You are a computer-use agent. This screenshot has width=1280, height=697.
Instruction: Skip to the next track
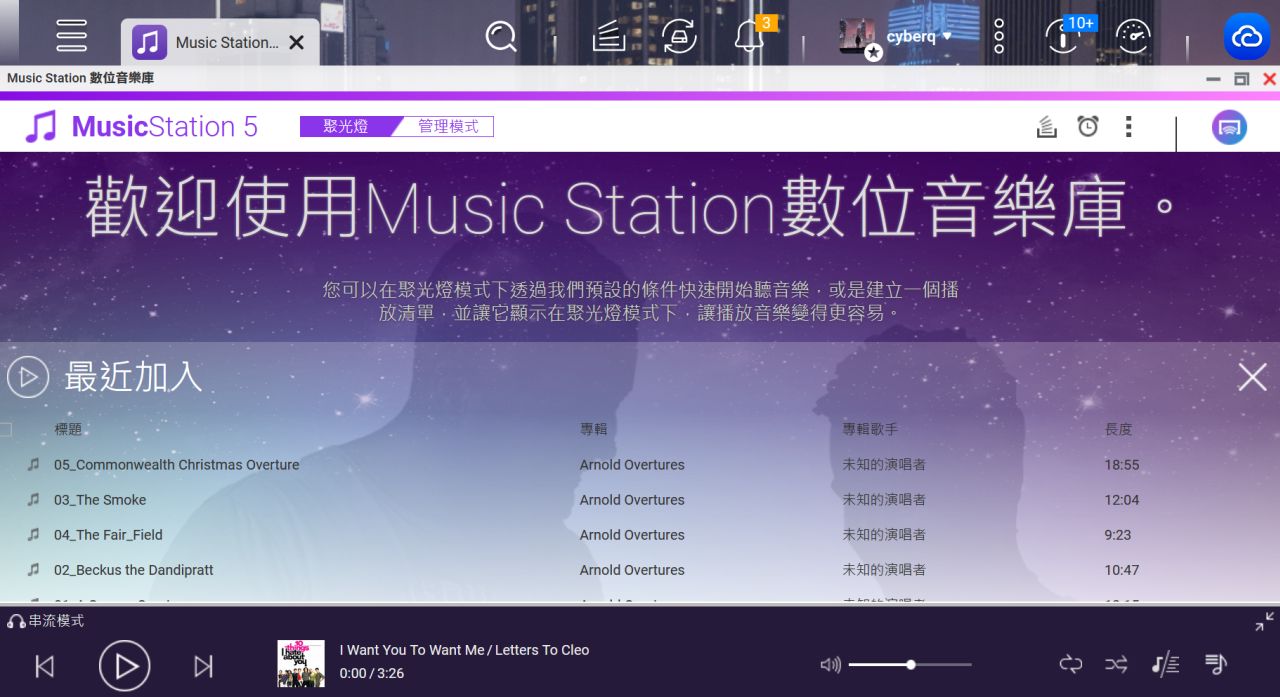pyautogui.click(x=203, y=666)
